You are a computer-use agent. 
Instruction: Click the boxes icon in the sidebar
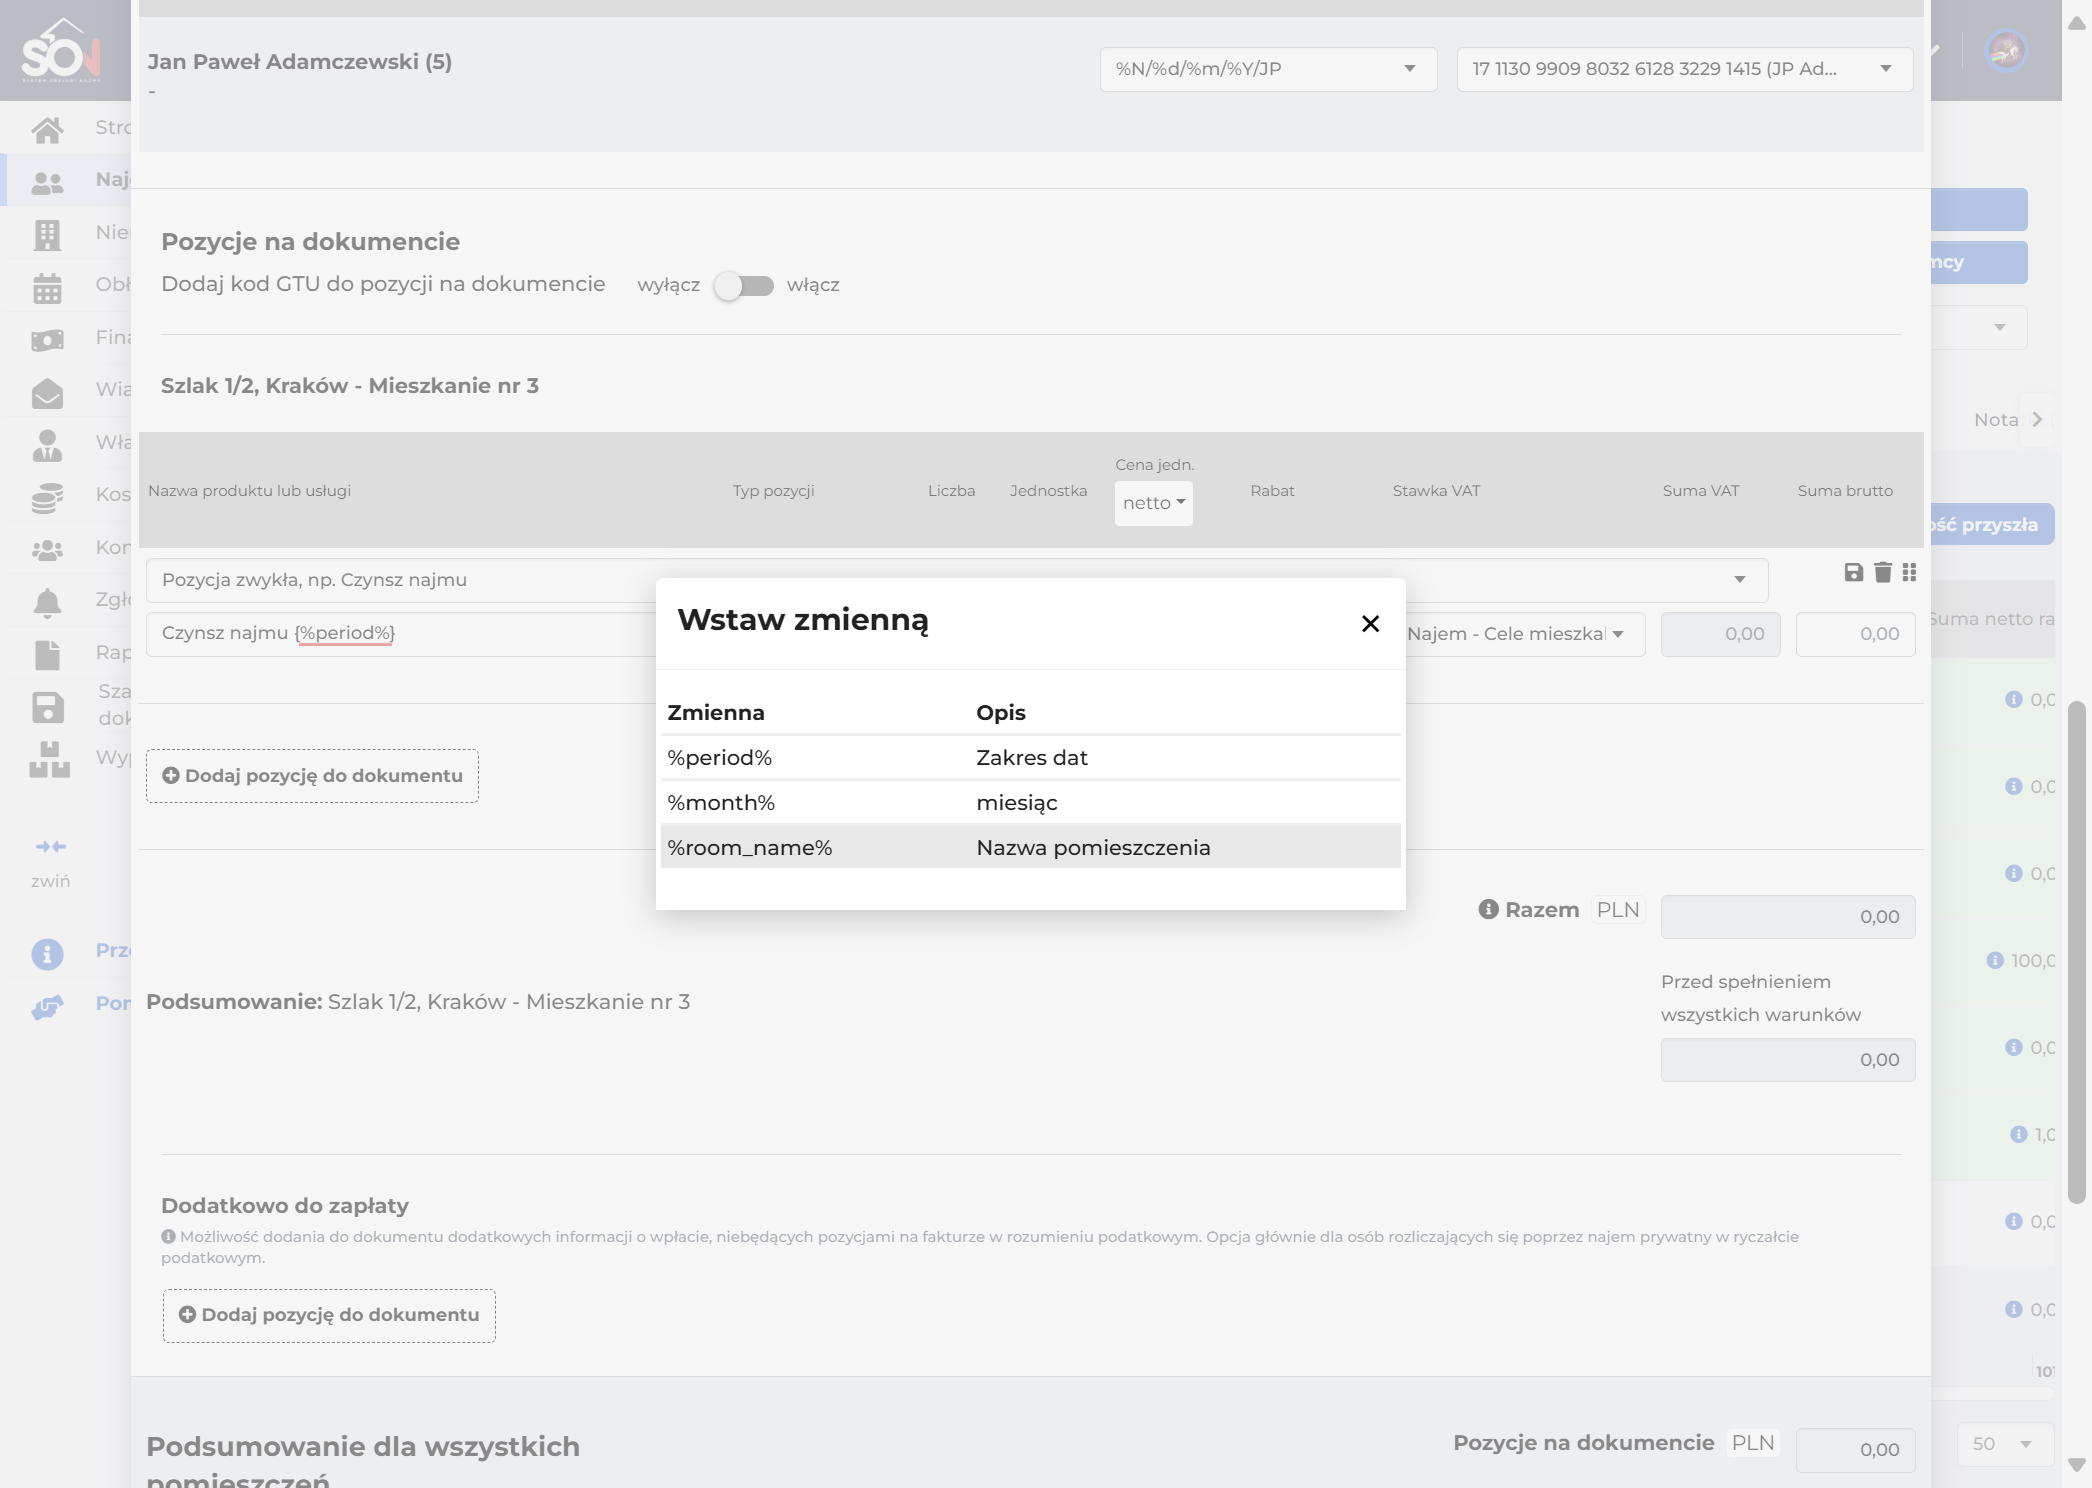49,760
